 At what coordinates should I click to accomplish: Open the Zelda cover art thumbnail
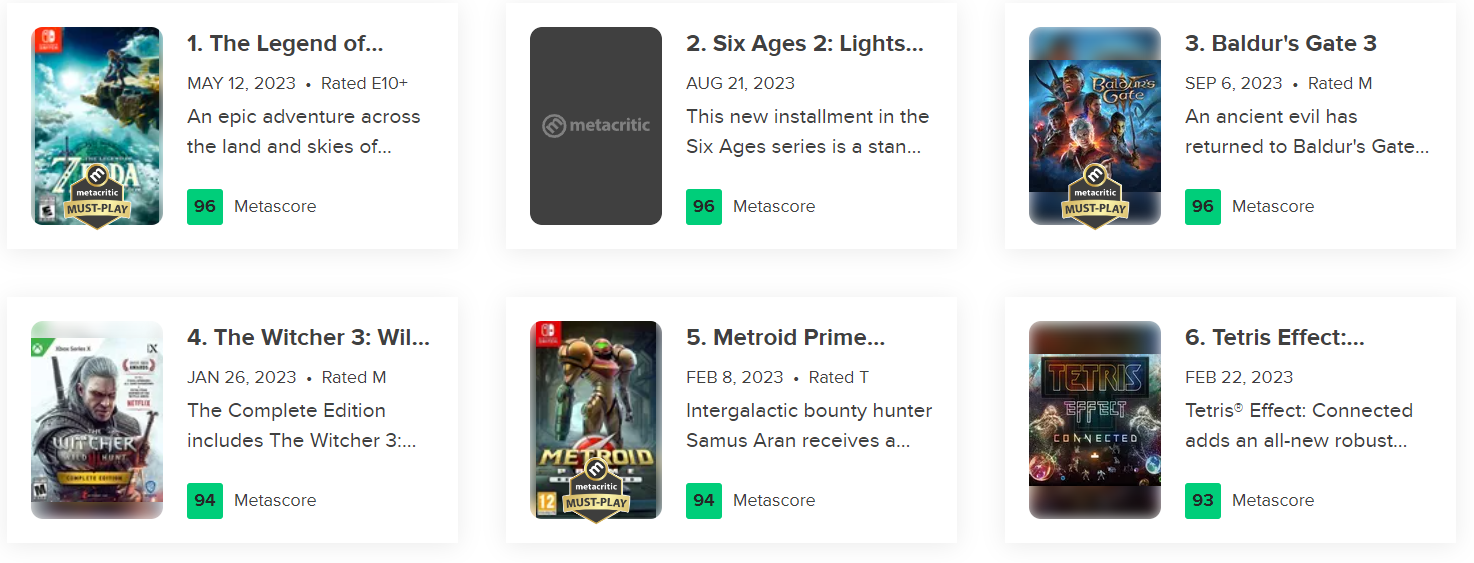point(97,126)
